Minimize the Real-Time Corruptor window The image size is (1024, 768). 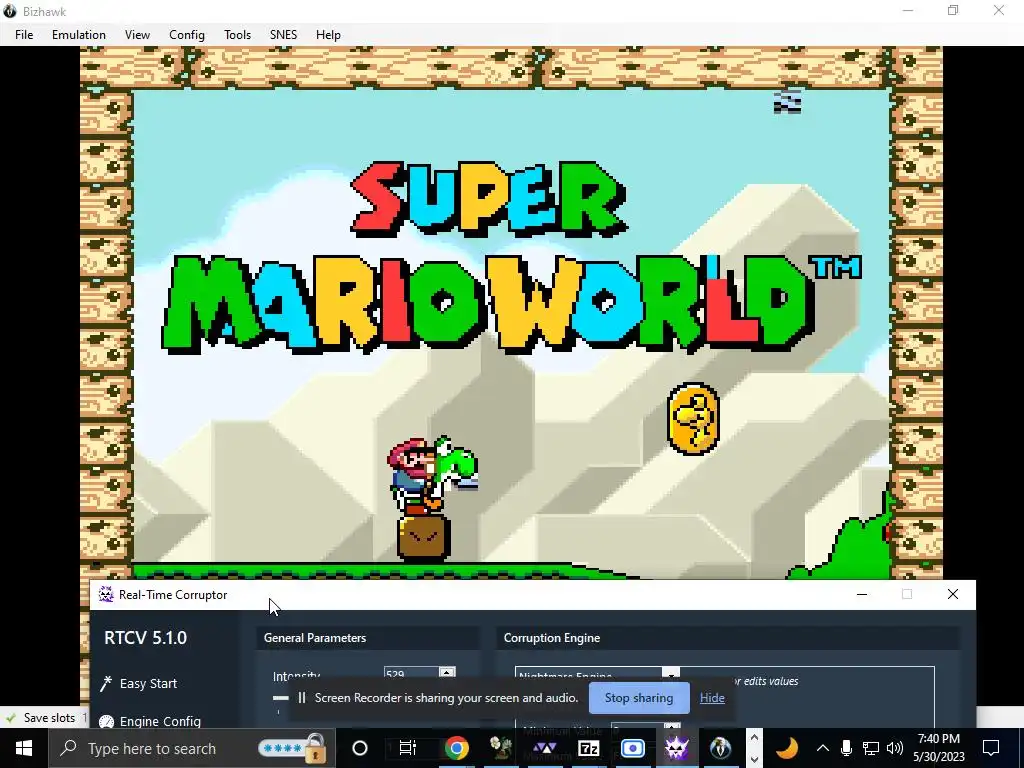point(861,594)
